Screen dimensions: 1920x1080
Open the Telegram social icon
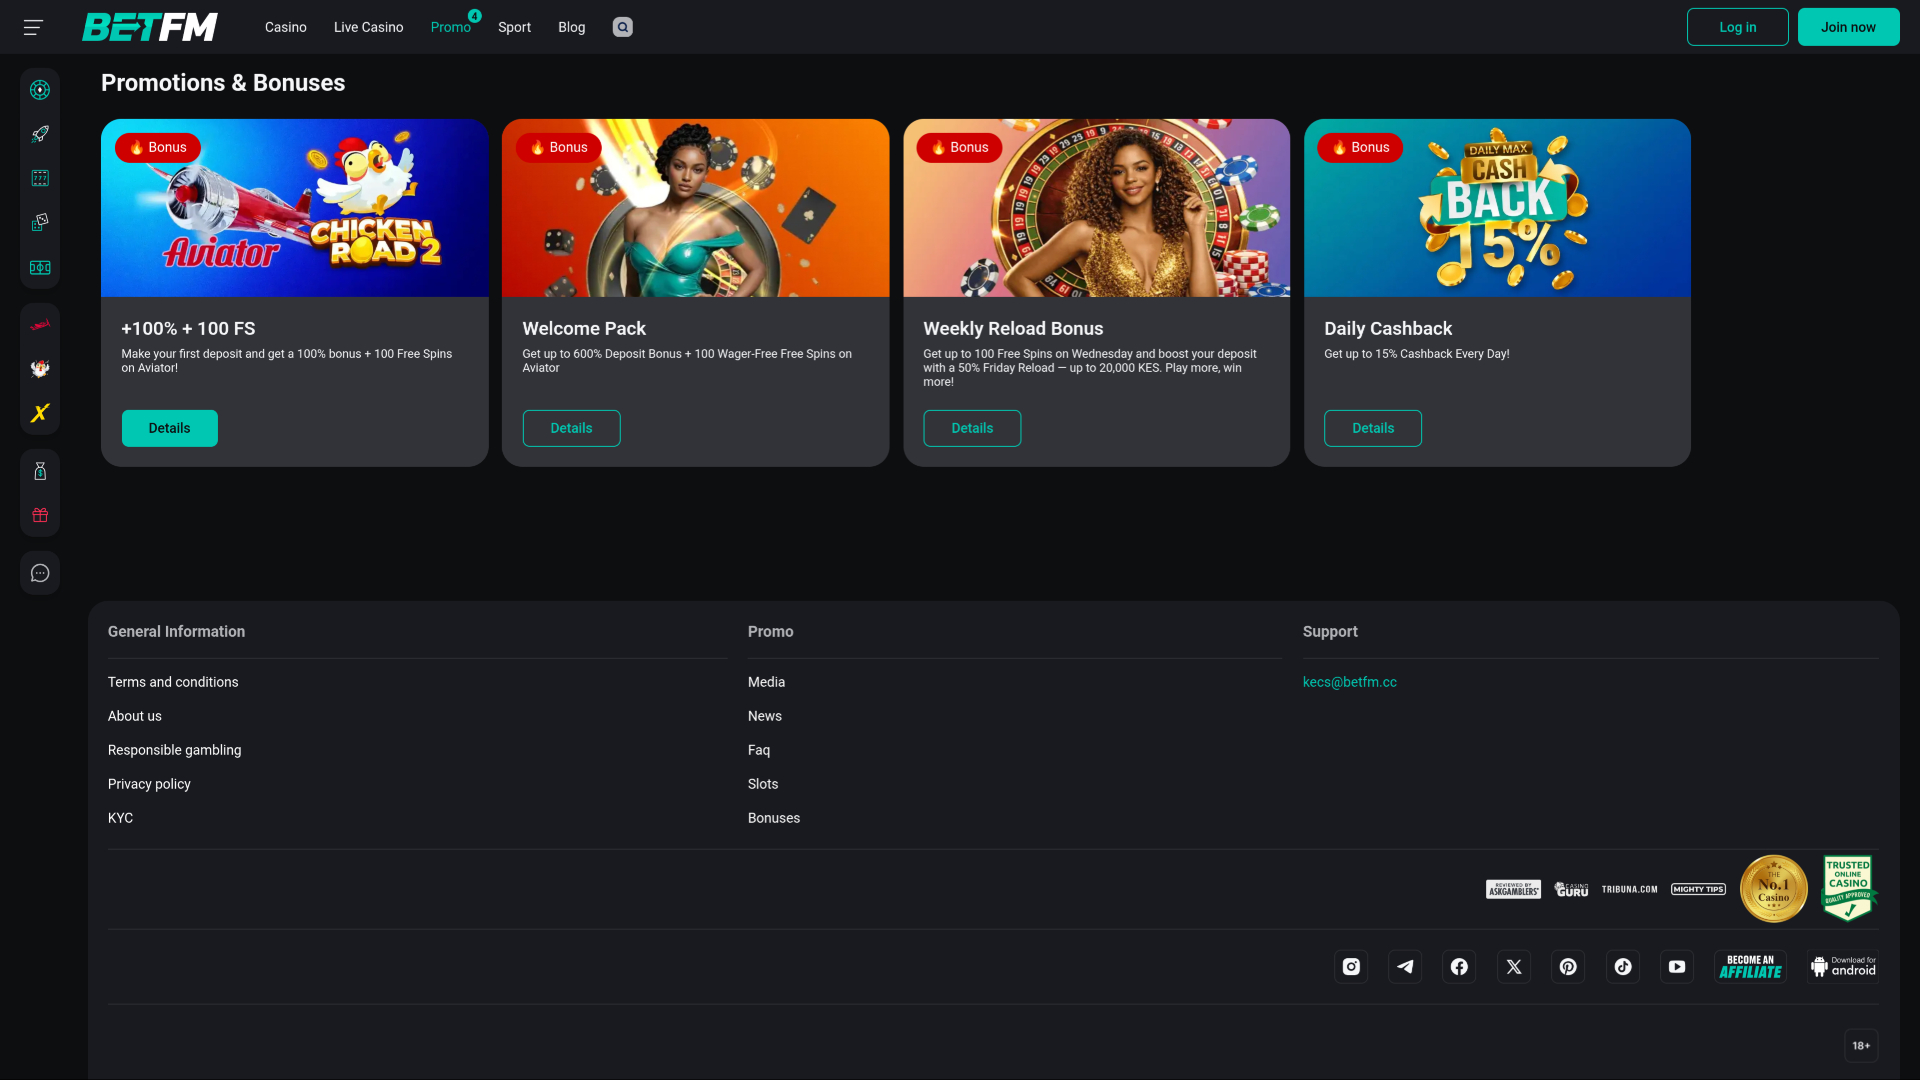pyautogui.click(x=1405, y=966)
